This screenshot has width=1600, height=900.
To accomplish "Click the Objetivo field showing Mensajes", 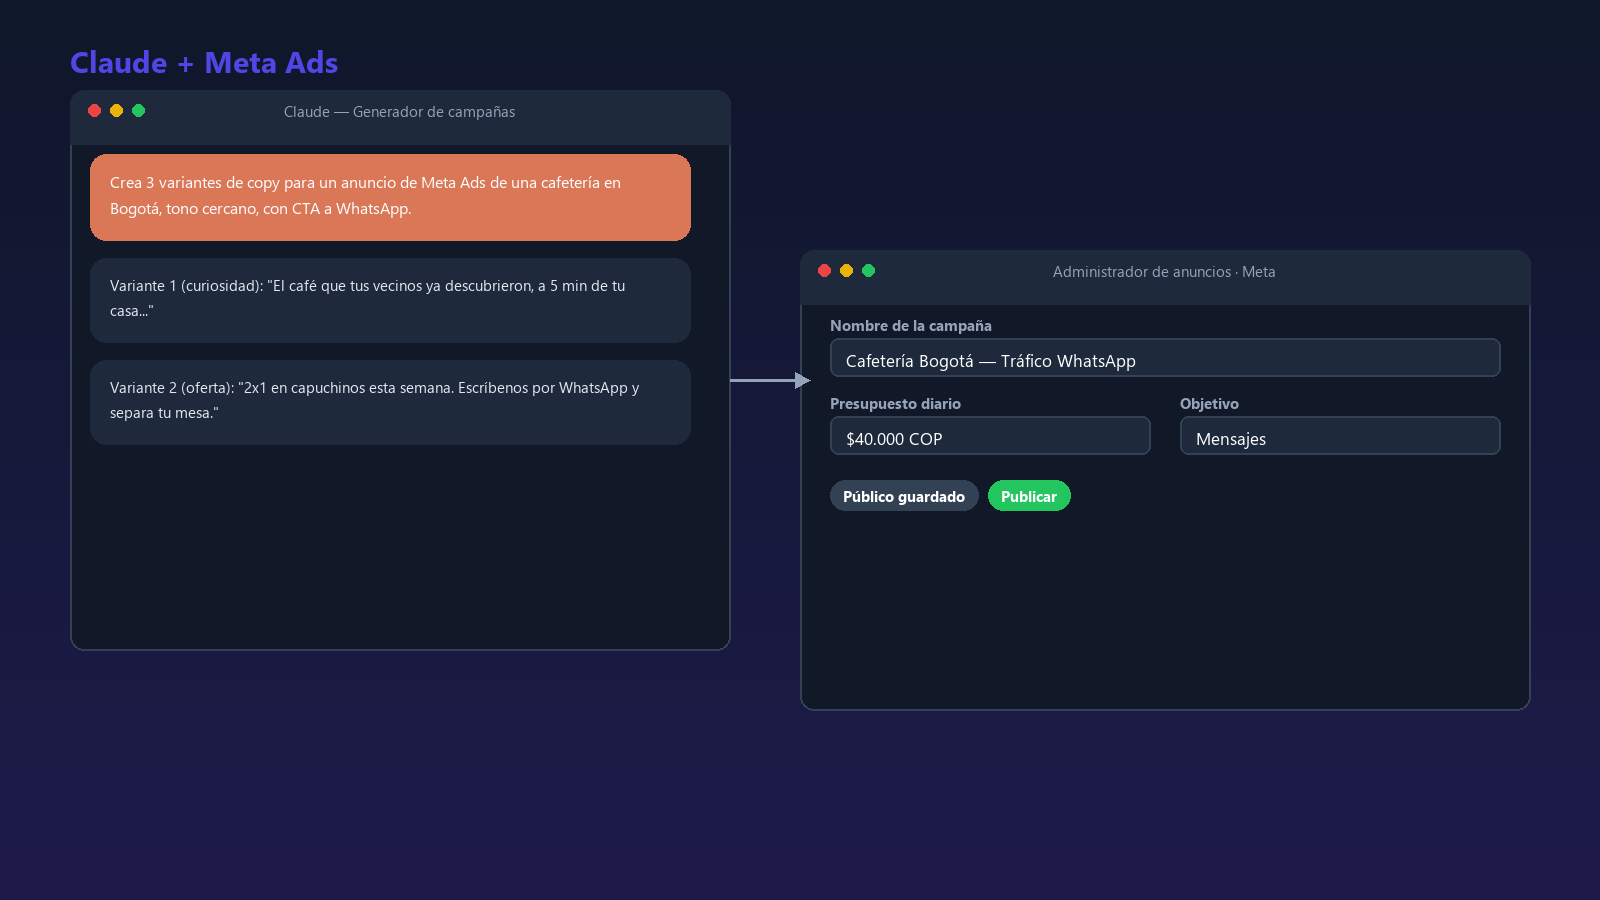I will (1340, 436).
